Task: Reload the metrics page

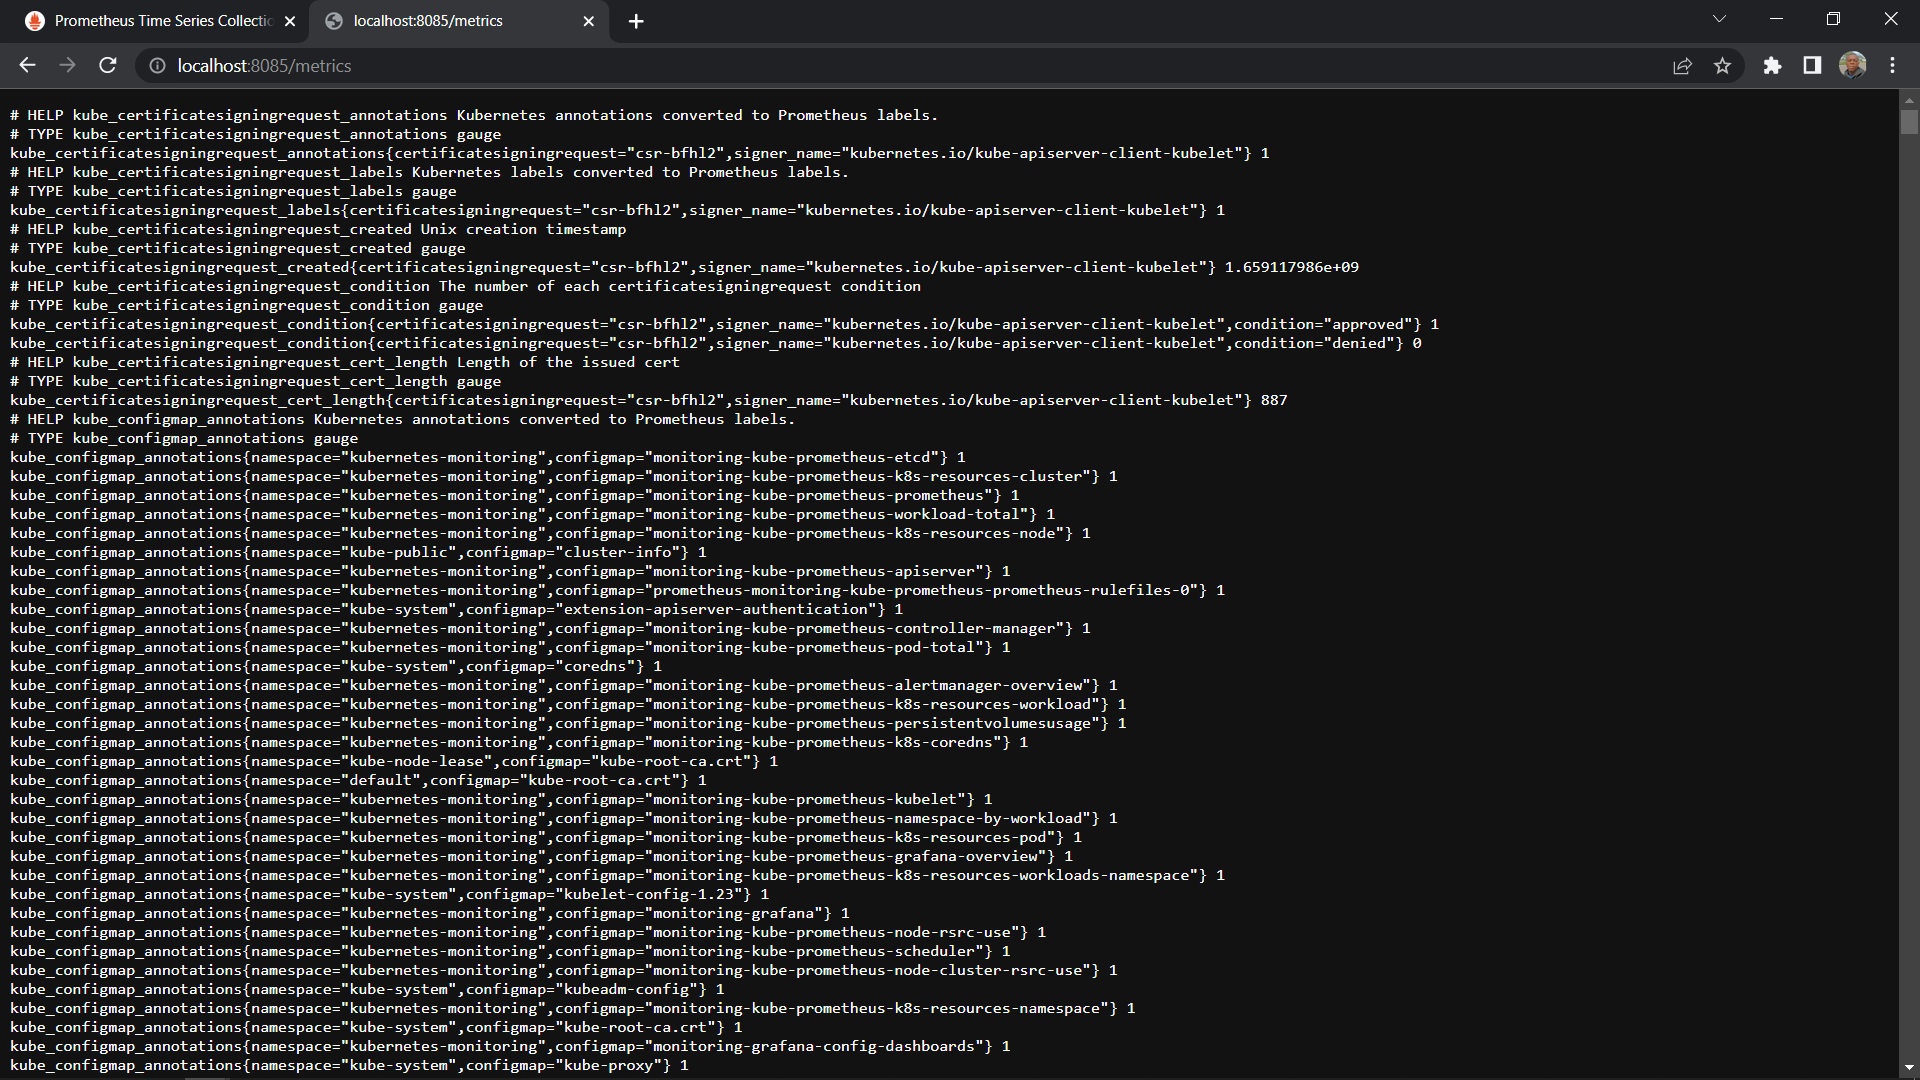Action: click(x=108, y=65)
